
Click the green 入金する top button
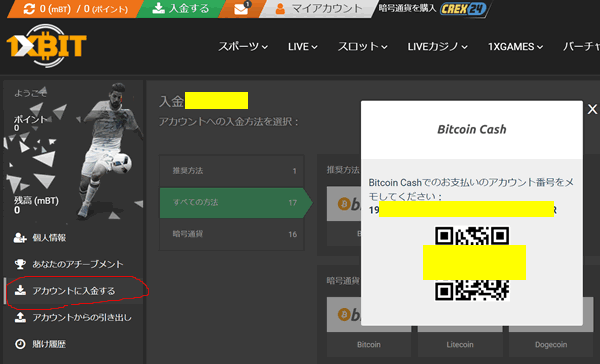point(180,8)
